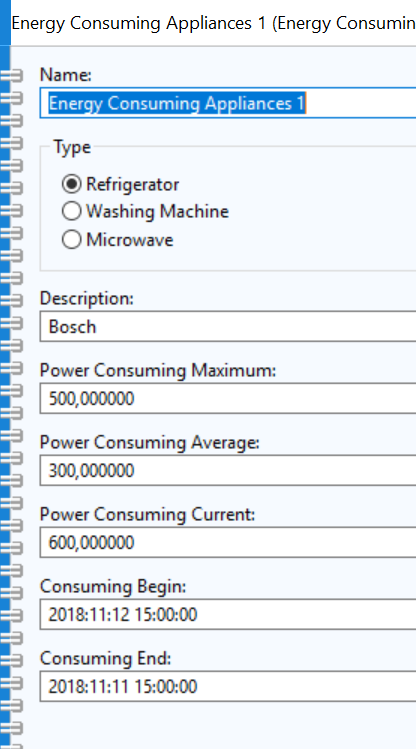Click the spiral notebook binding strip

(11, 397)
